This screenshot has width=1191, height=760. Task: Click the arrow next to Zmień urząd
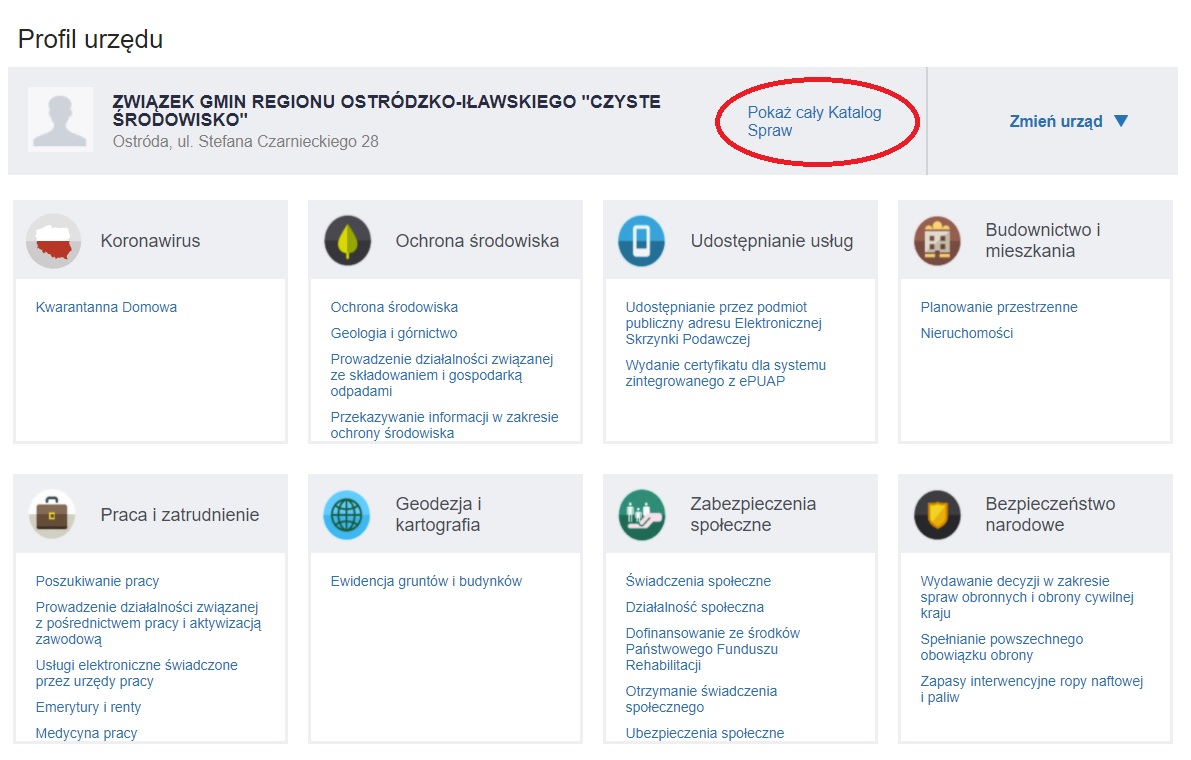click(x=1121, y=121)
